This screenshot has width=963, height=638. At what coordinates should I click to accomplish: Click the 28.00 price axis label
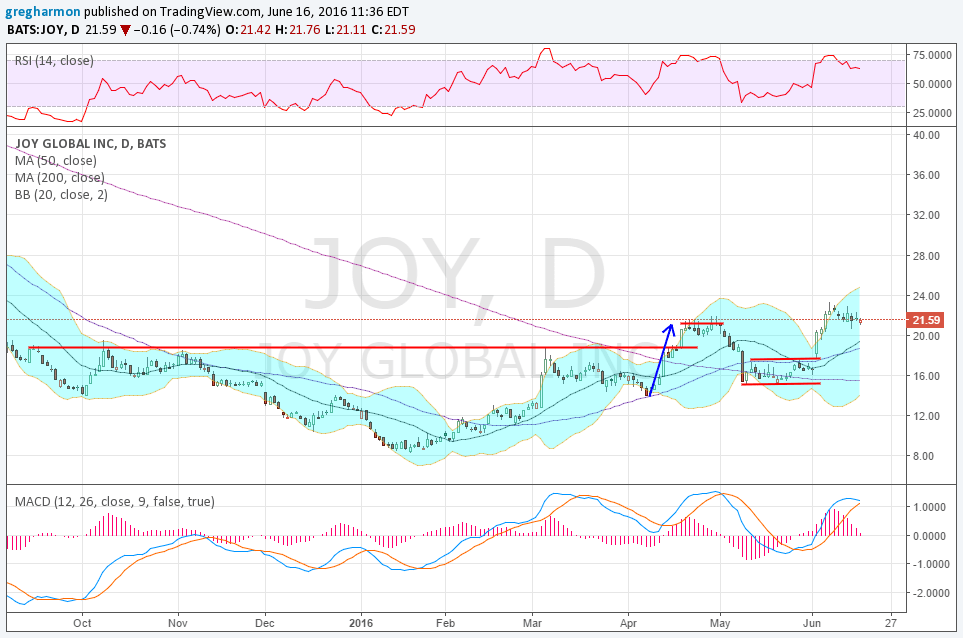point(927,256)
